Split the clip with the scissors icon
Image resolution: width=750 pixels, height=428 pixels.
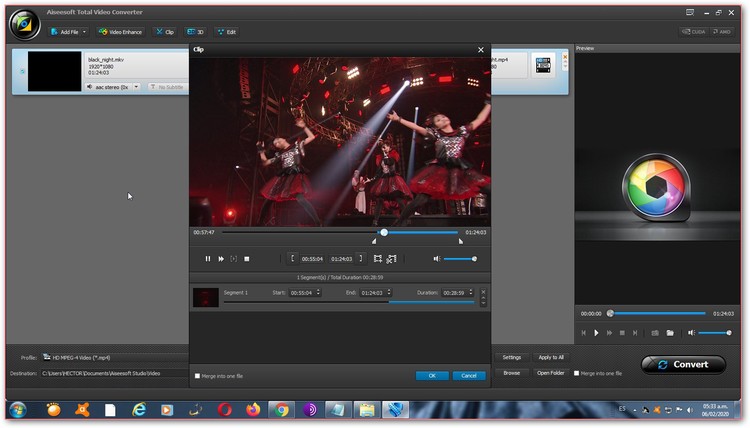coord(391,259)
